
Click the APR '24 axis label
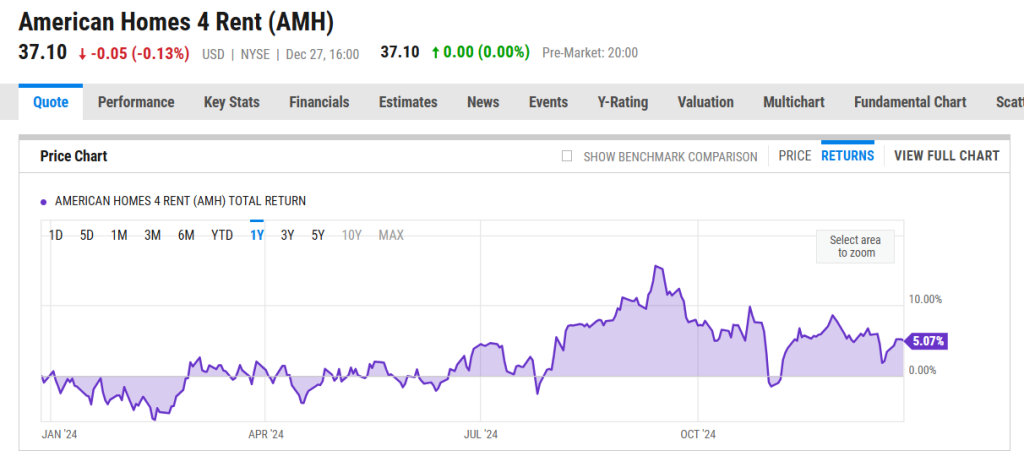pyautogui.click(x=266, y=434)
